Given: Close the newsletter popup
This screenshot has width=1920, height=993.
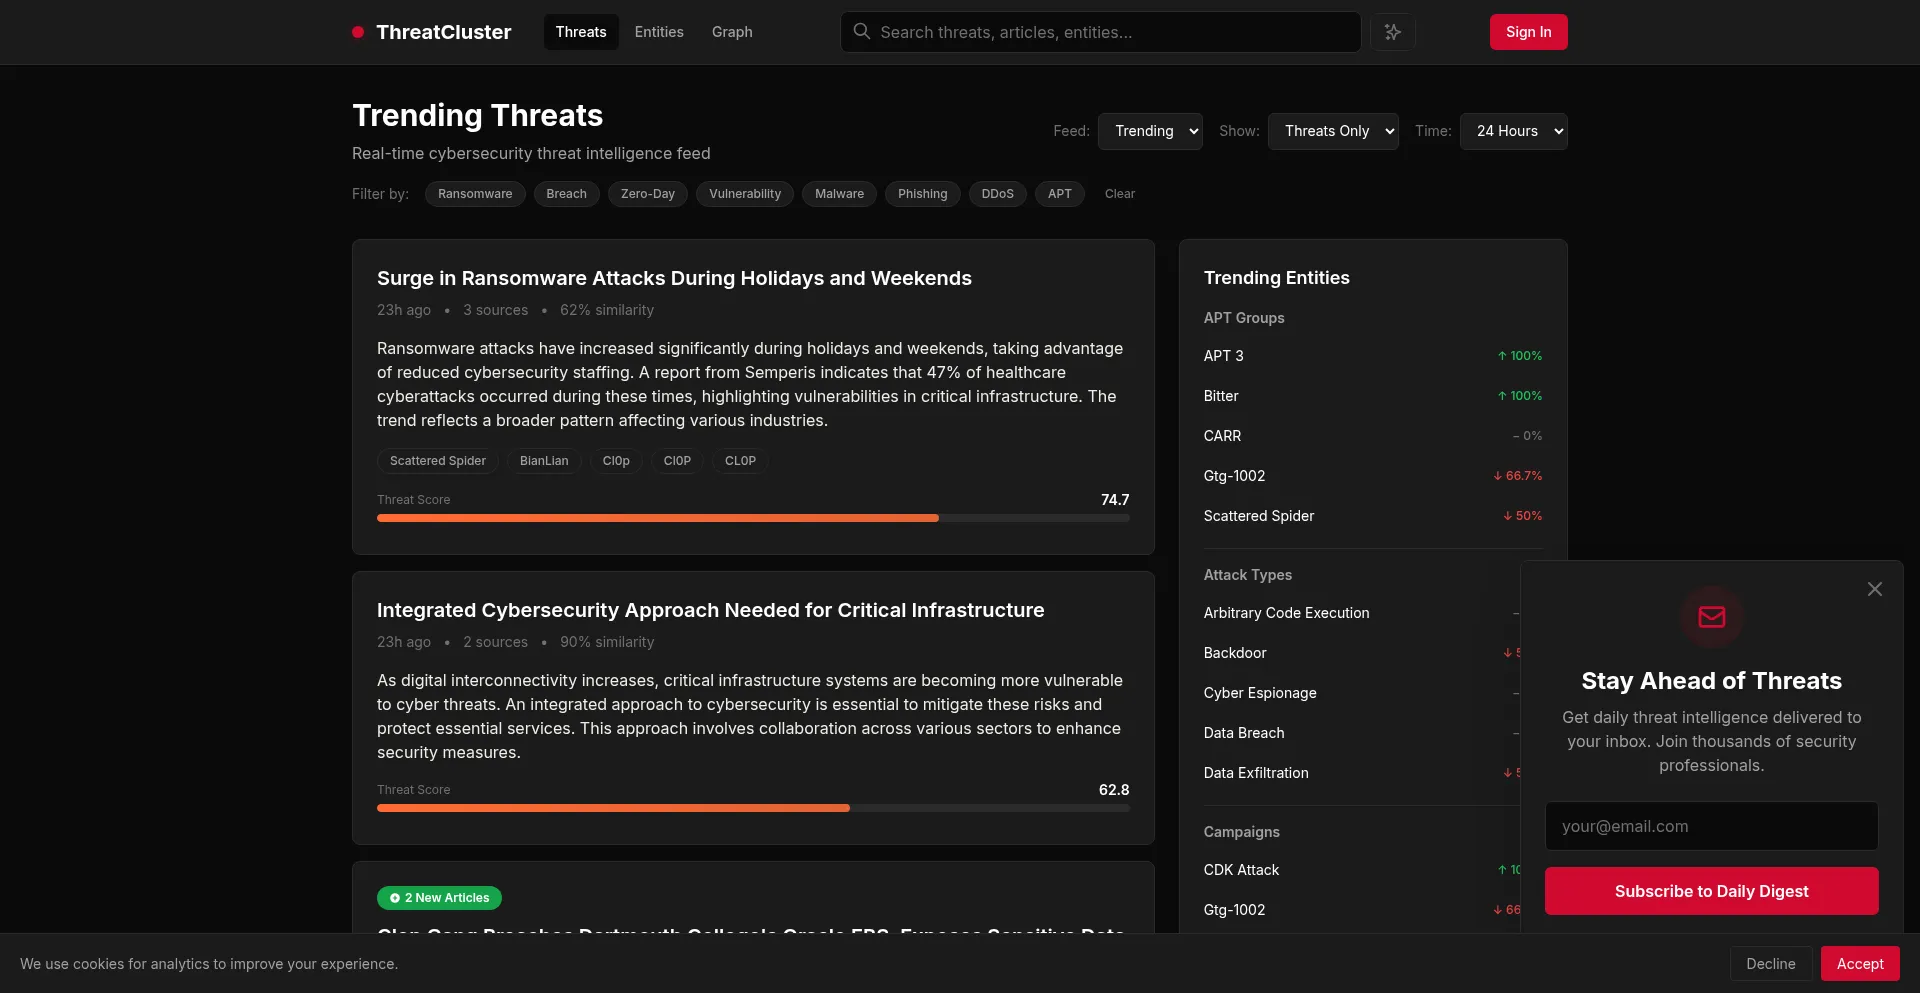Looking at the screenshot, I should [x=1874, y=590].
